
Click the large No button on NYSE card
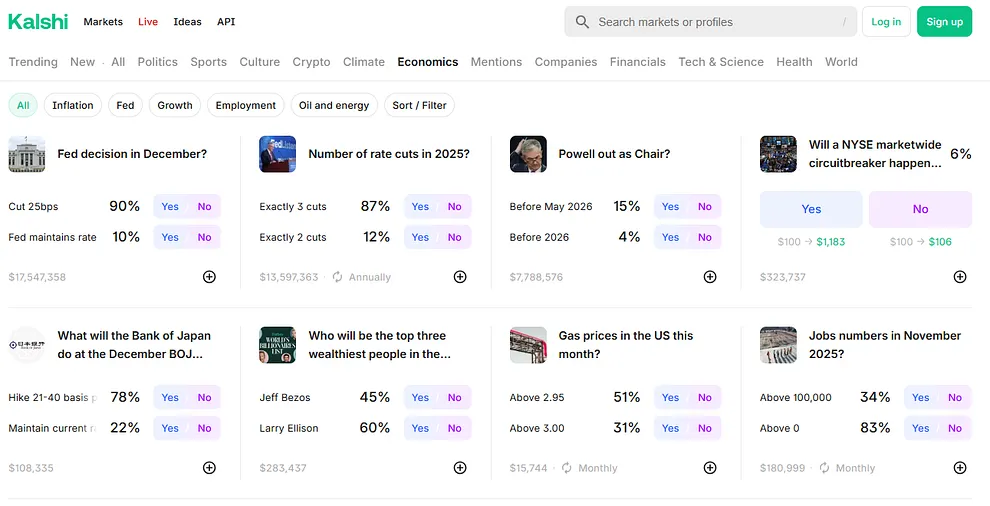(920, 210)
